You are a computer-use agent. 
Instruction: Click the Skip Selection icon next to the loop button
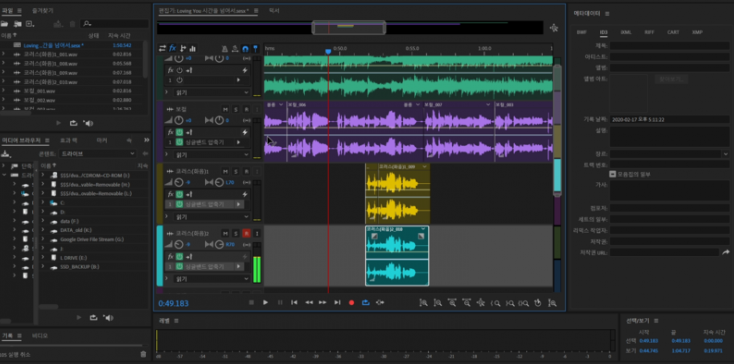point(380,302)
